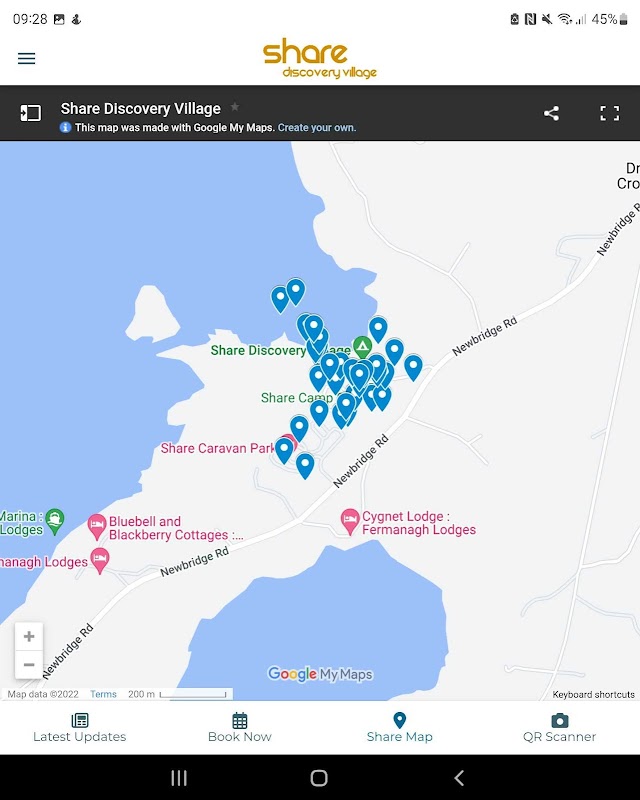Star the Share Discovery Village map
Viewport: 640px width, 800px height.
[235, 107]
